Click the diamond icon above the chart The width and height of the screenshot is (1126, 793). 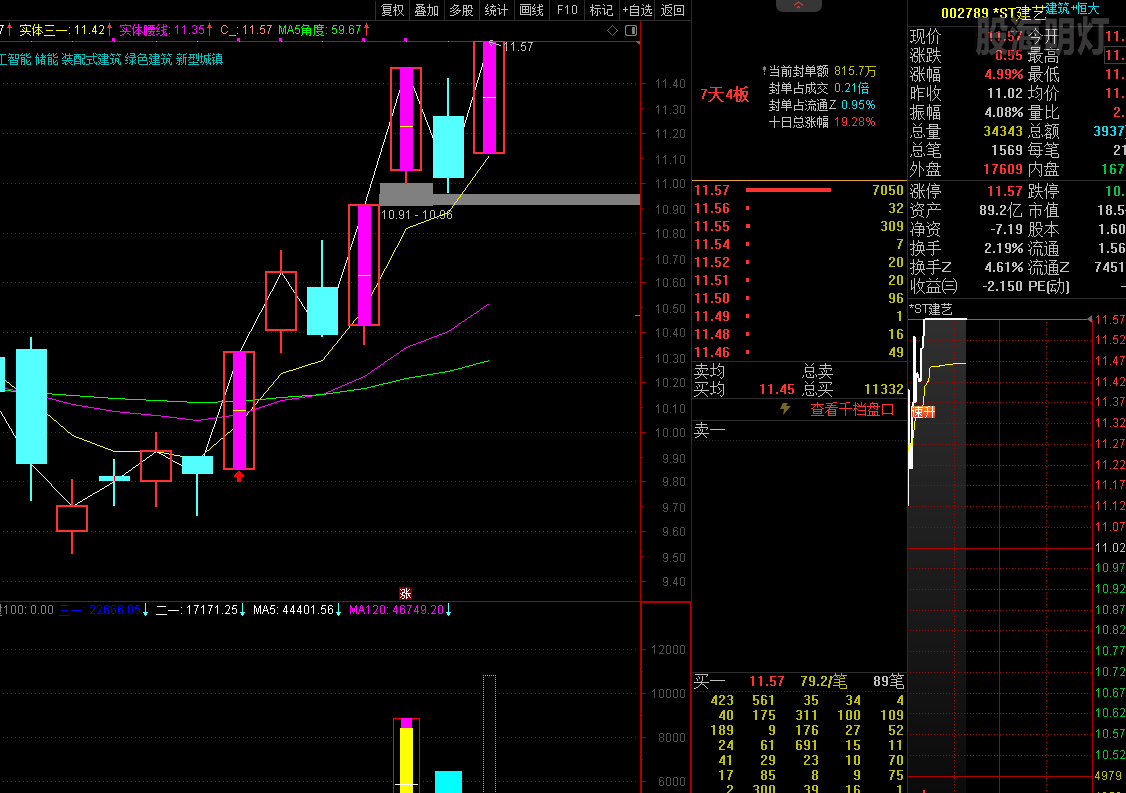(x=612, y=30)
